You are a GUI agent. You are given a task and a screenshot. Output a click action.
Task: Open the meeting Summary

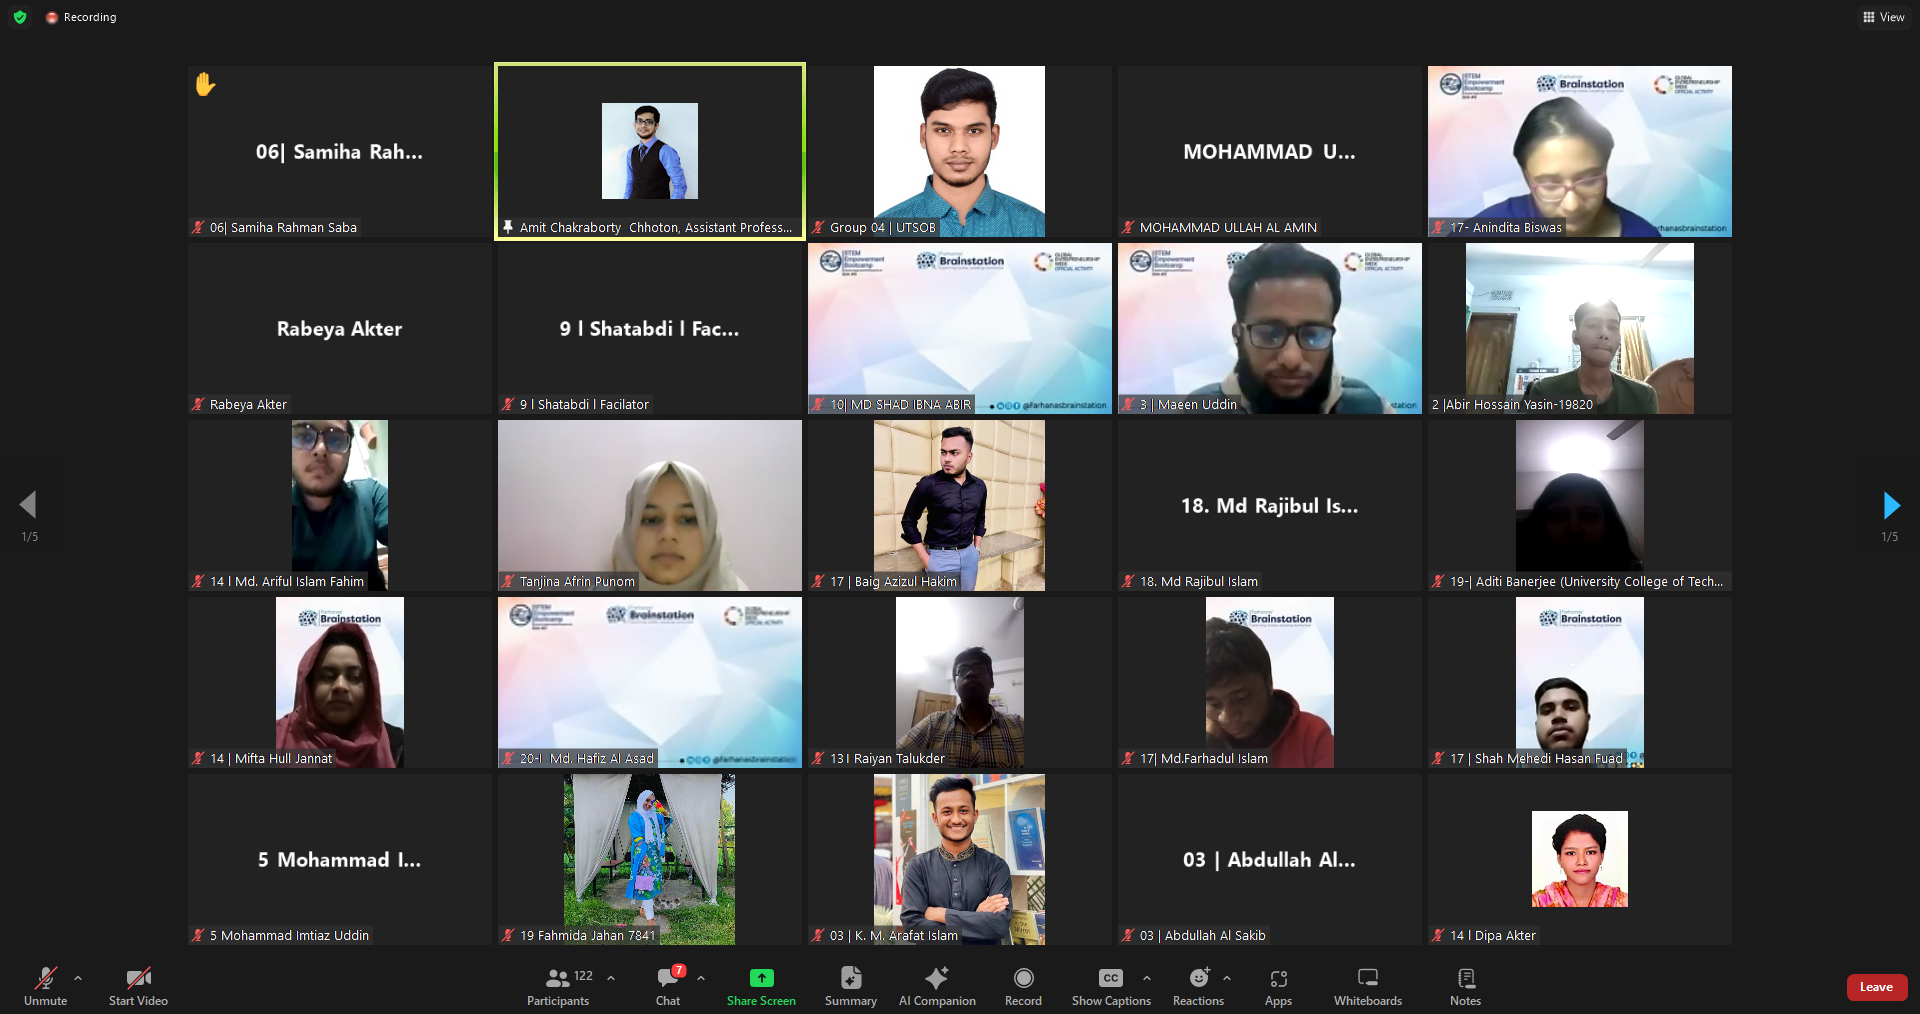pos(850,985)
